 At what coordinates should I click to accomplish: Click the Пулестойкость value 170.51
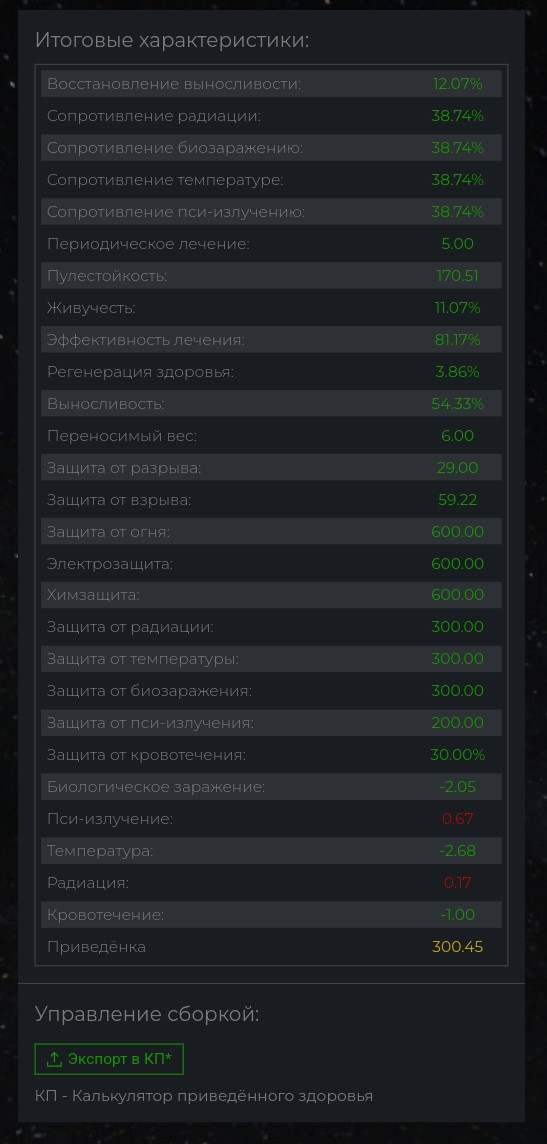point(457,276)
